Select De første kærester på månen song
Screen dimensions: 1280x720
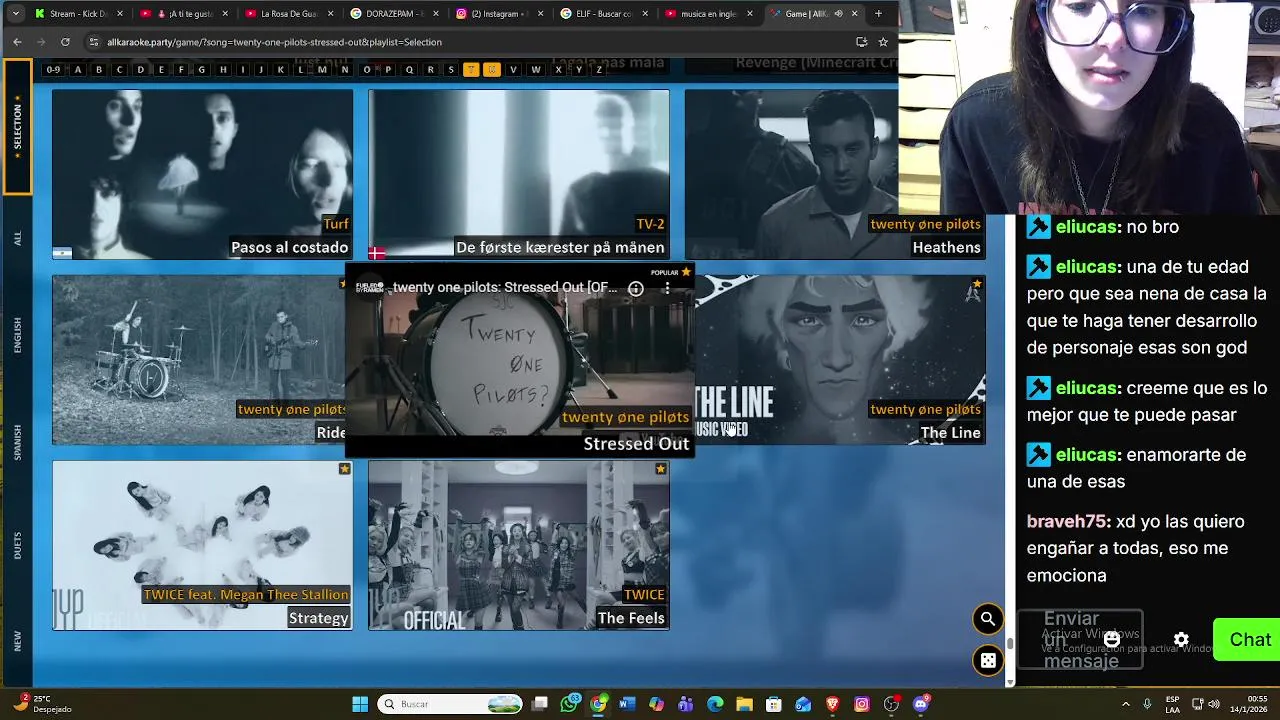518,174
